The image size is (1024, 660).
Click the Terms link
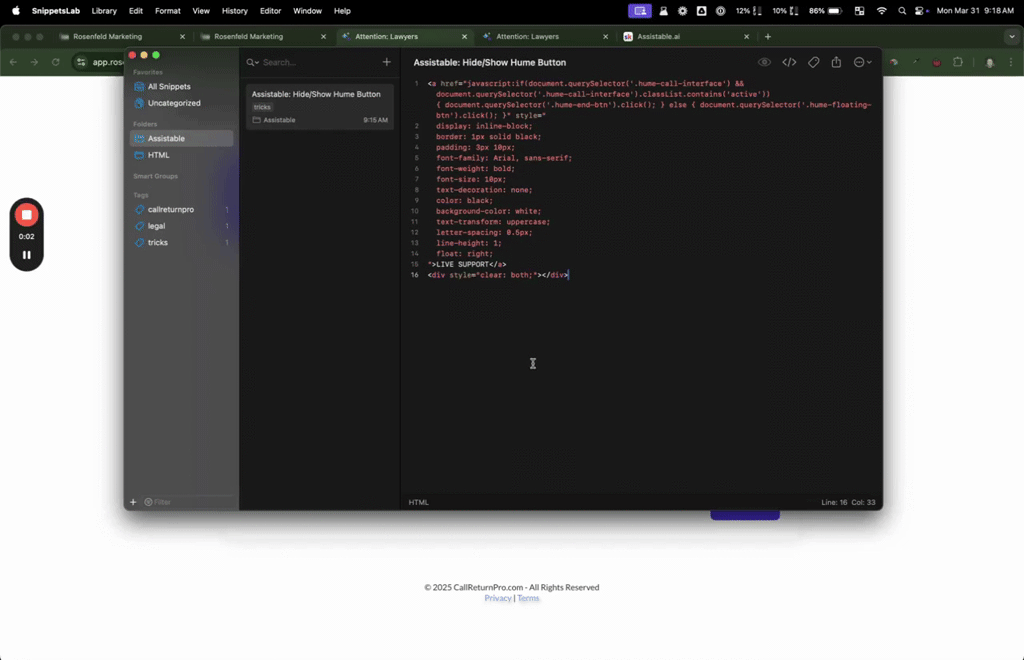click(528, 598)
